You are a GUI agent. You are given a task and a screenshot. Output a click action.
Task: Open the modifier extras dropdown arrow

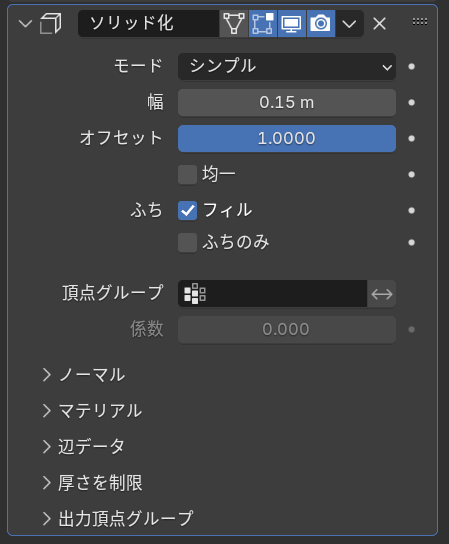tap(349, 24)
